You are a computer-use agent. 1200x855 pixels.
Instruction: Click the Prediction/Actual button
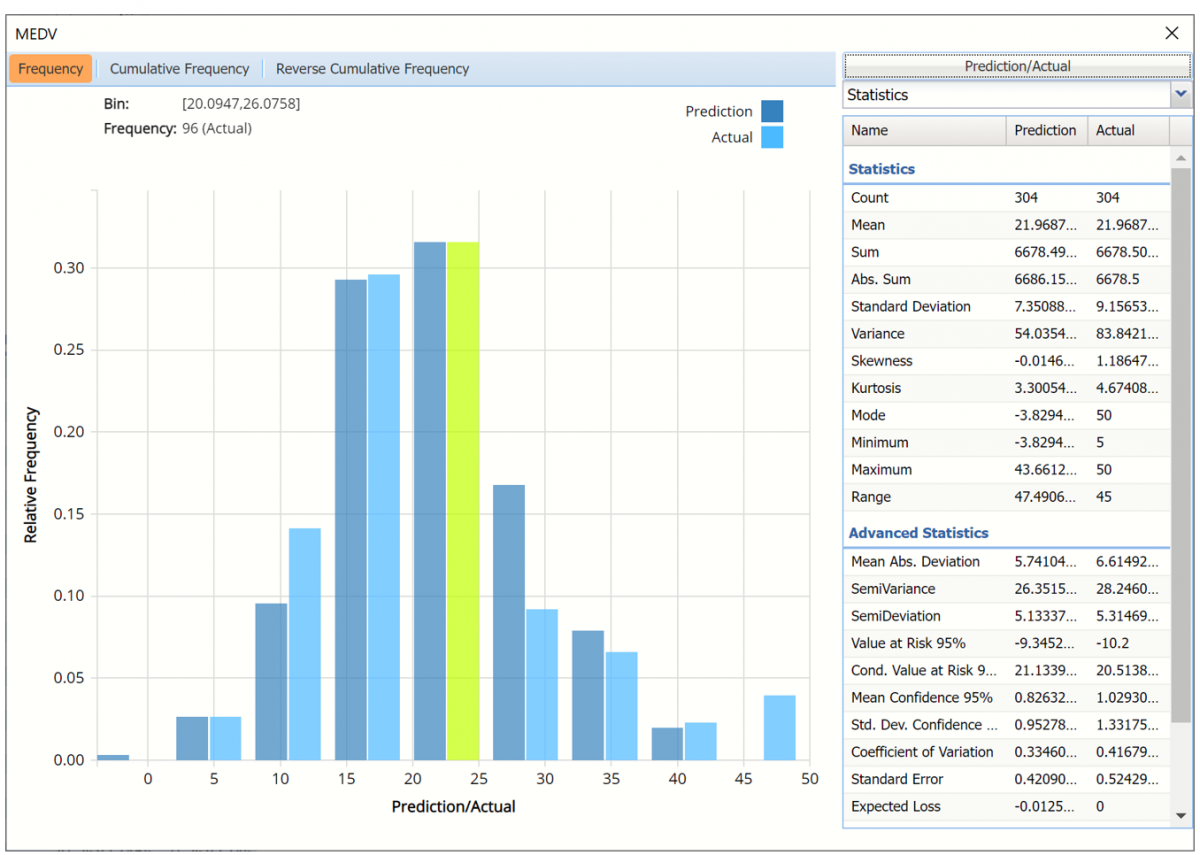[1017, 66]
